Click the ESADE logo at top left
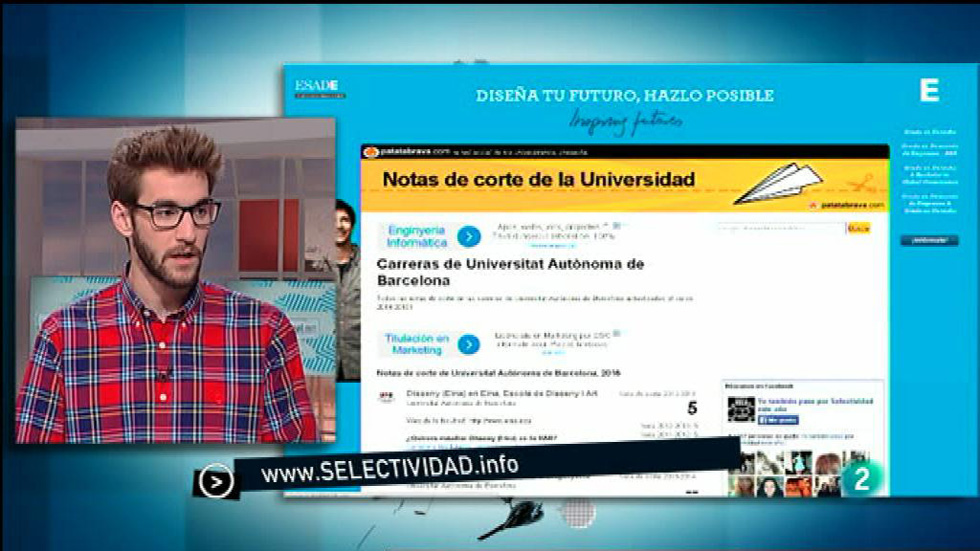This screenshot has width=980, height=551. [319, 87]
